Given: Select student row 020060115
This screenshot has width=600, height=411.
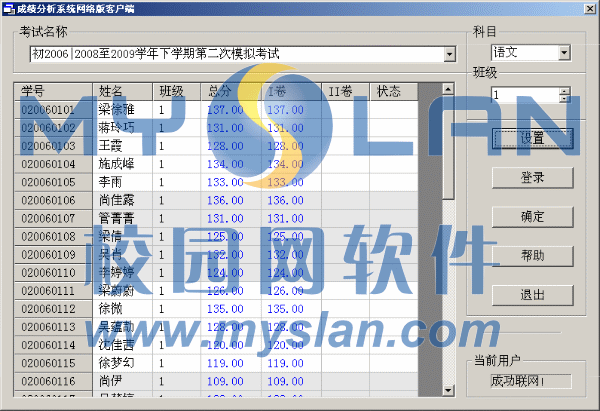Looking at the screenshot, I should [54, 363].
